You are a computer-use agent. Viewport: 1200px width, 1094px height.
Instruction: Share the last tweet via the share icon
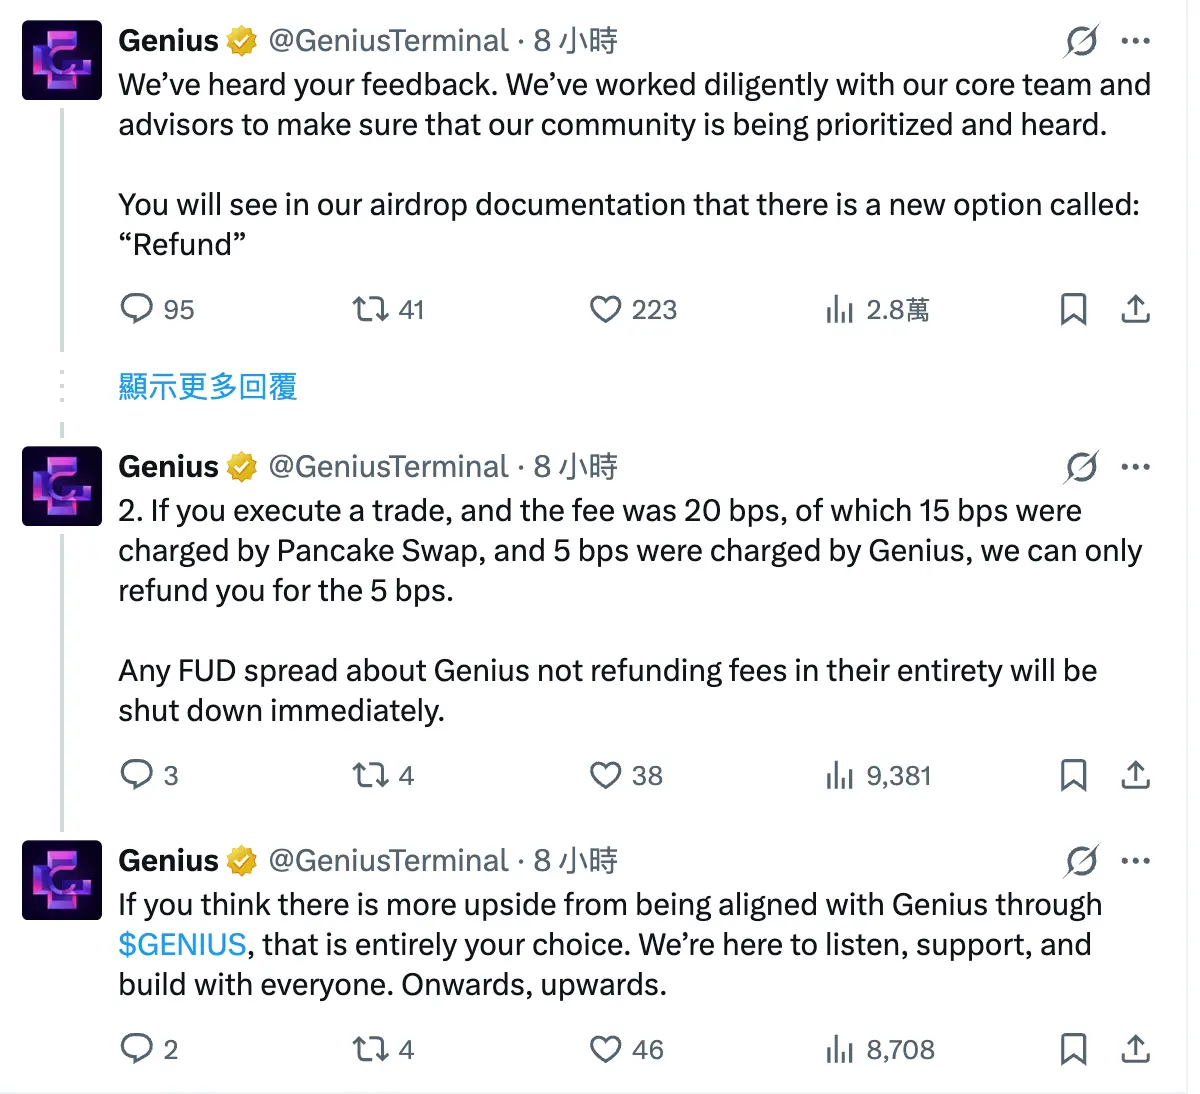[1136, 1050]
